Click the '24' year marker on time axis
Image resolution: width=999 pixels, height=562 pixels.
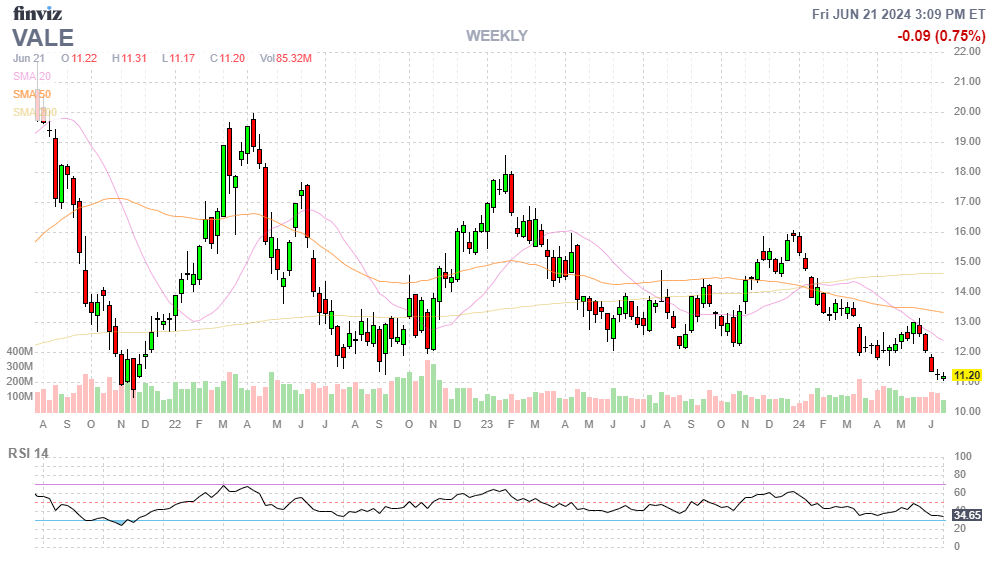point(799,424)
